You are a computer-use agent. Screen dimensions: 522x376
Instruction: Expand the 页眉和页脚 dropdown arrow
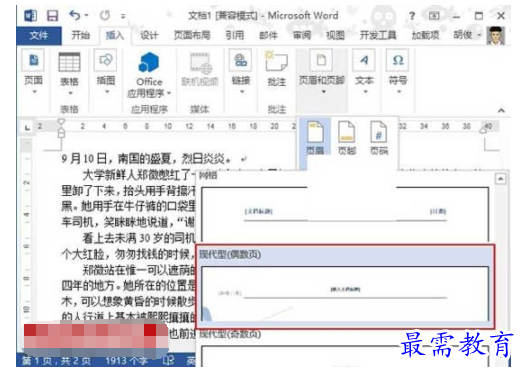[x=323, y=92]
